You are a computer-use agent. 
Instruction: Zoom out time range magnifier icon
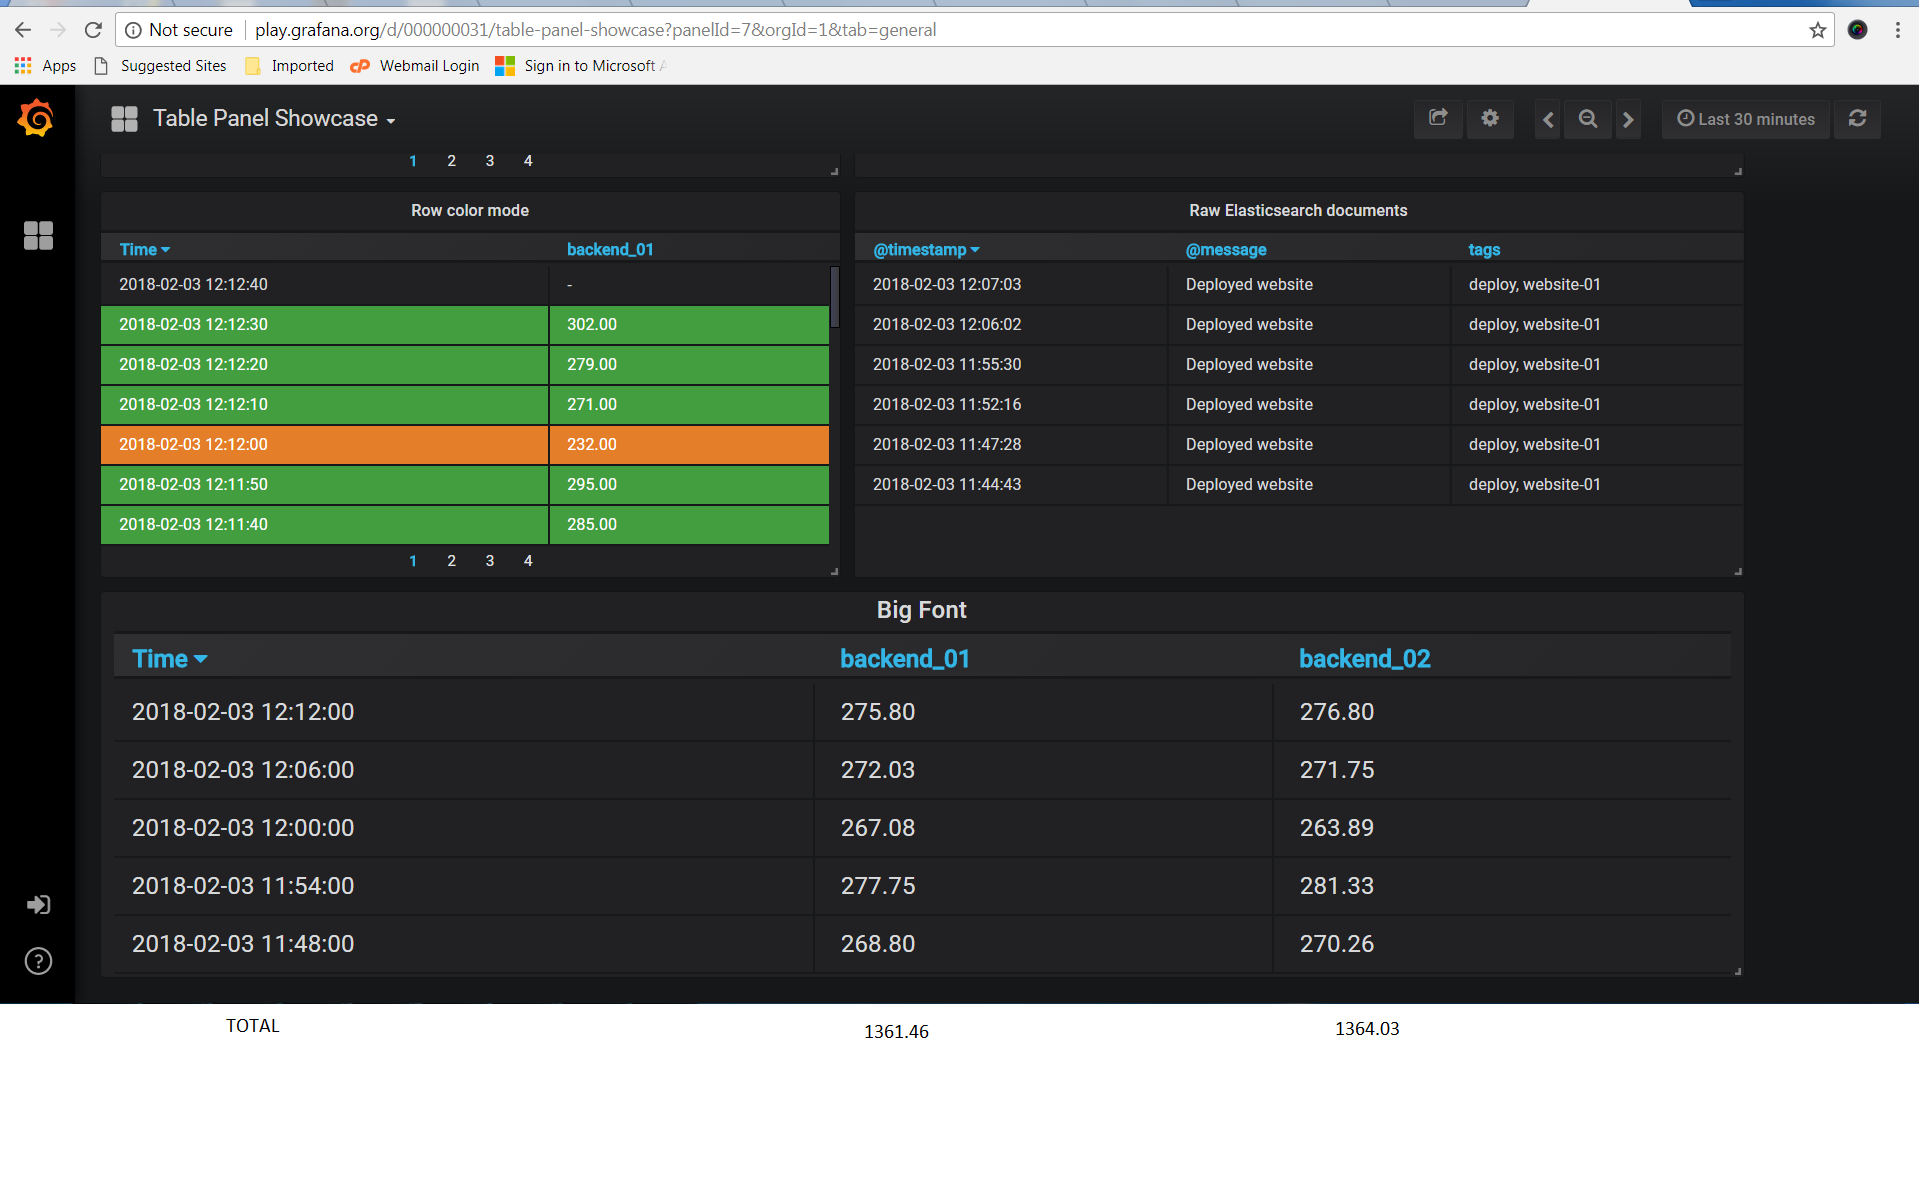point(1587,119)
